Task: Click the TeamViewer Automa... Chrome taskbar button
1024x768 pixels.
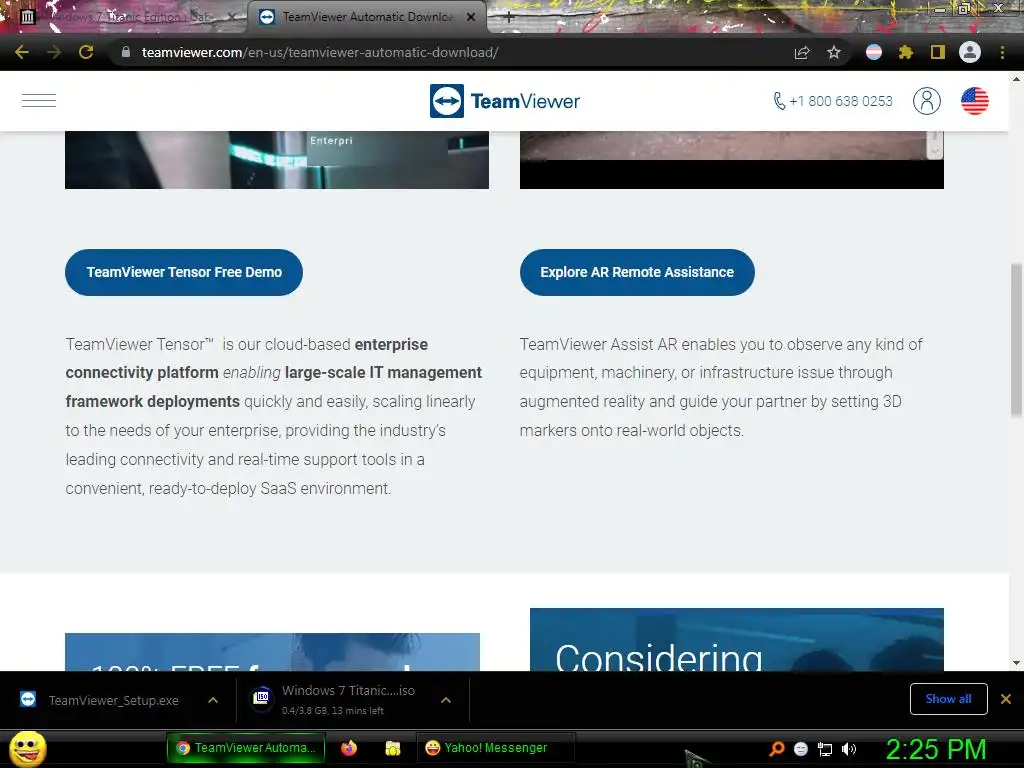Action: pos(246,748)
